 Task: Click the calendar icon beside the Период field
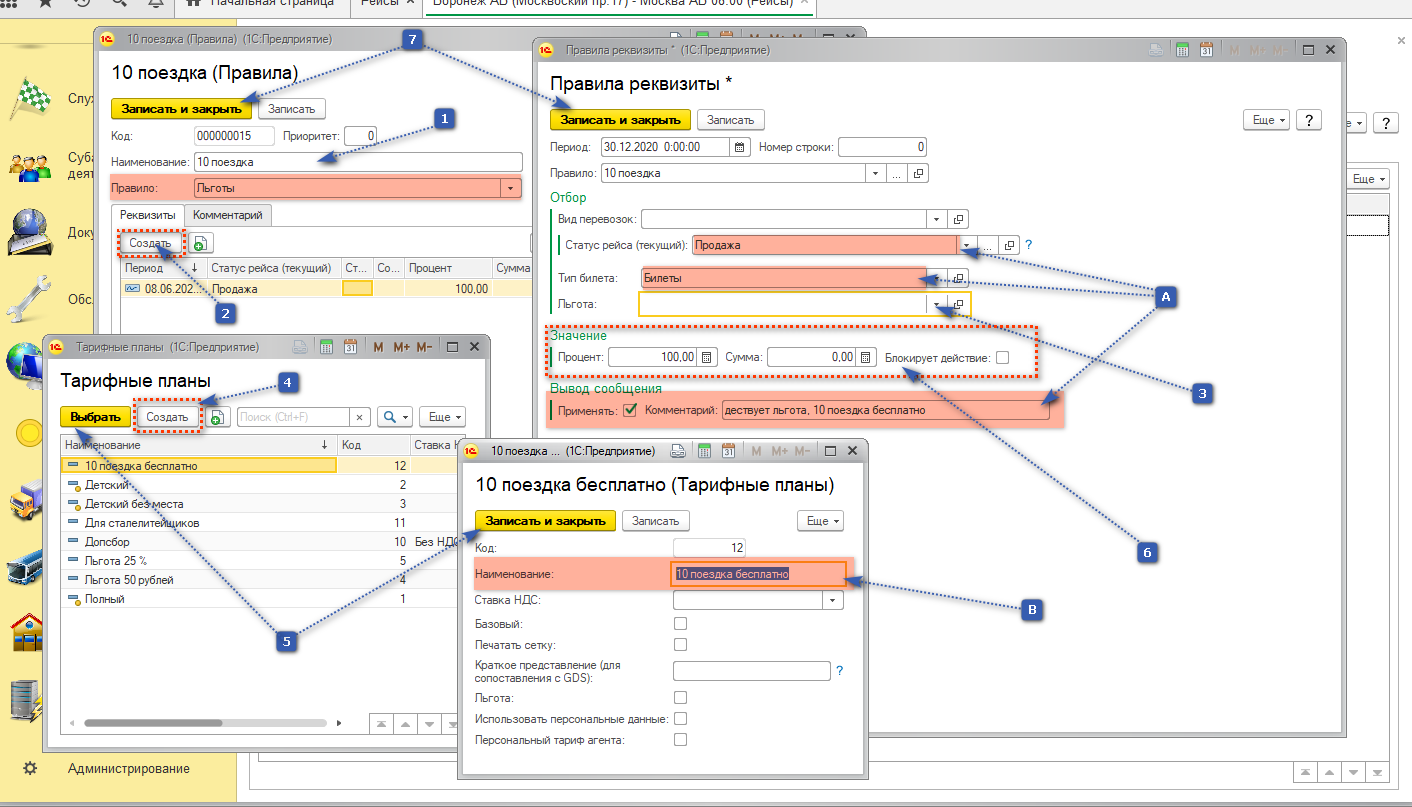tap(740, 147)
